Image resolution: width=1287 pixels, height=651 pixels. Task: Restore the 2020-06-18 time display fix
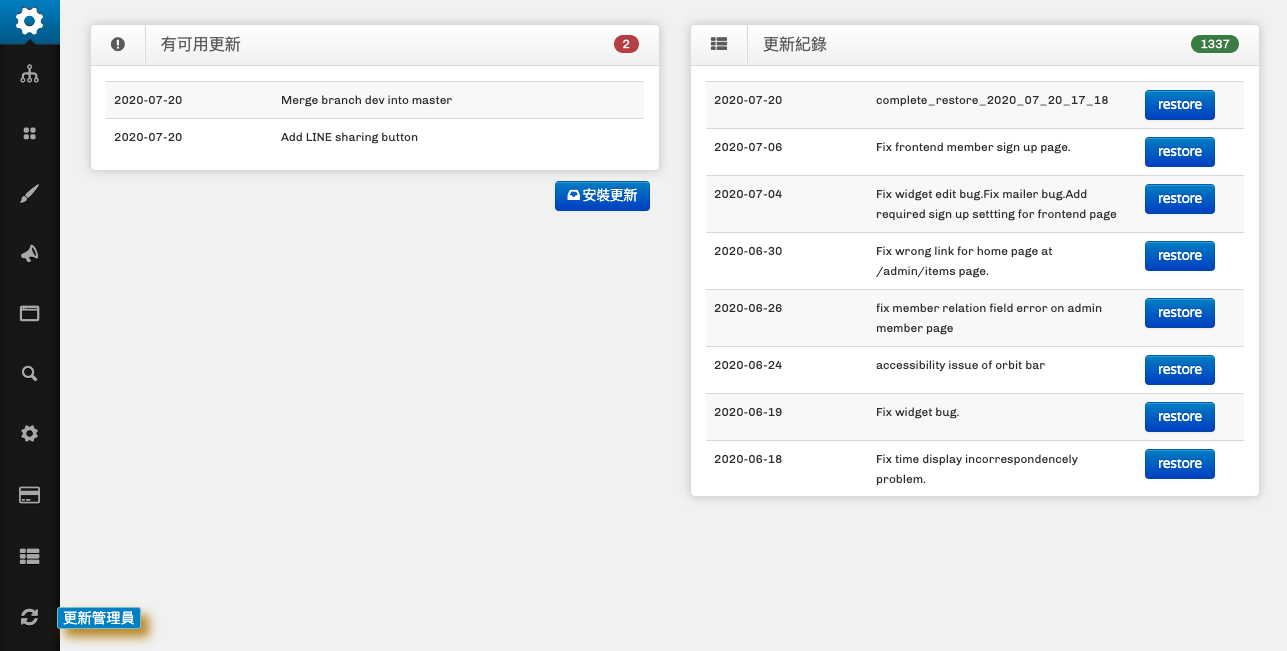click(1179, 464)
